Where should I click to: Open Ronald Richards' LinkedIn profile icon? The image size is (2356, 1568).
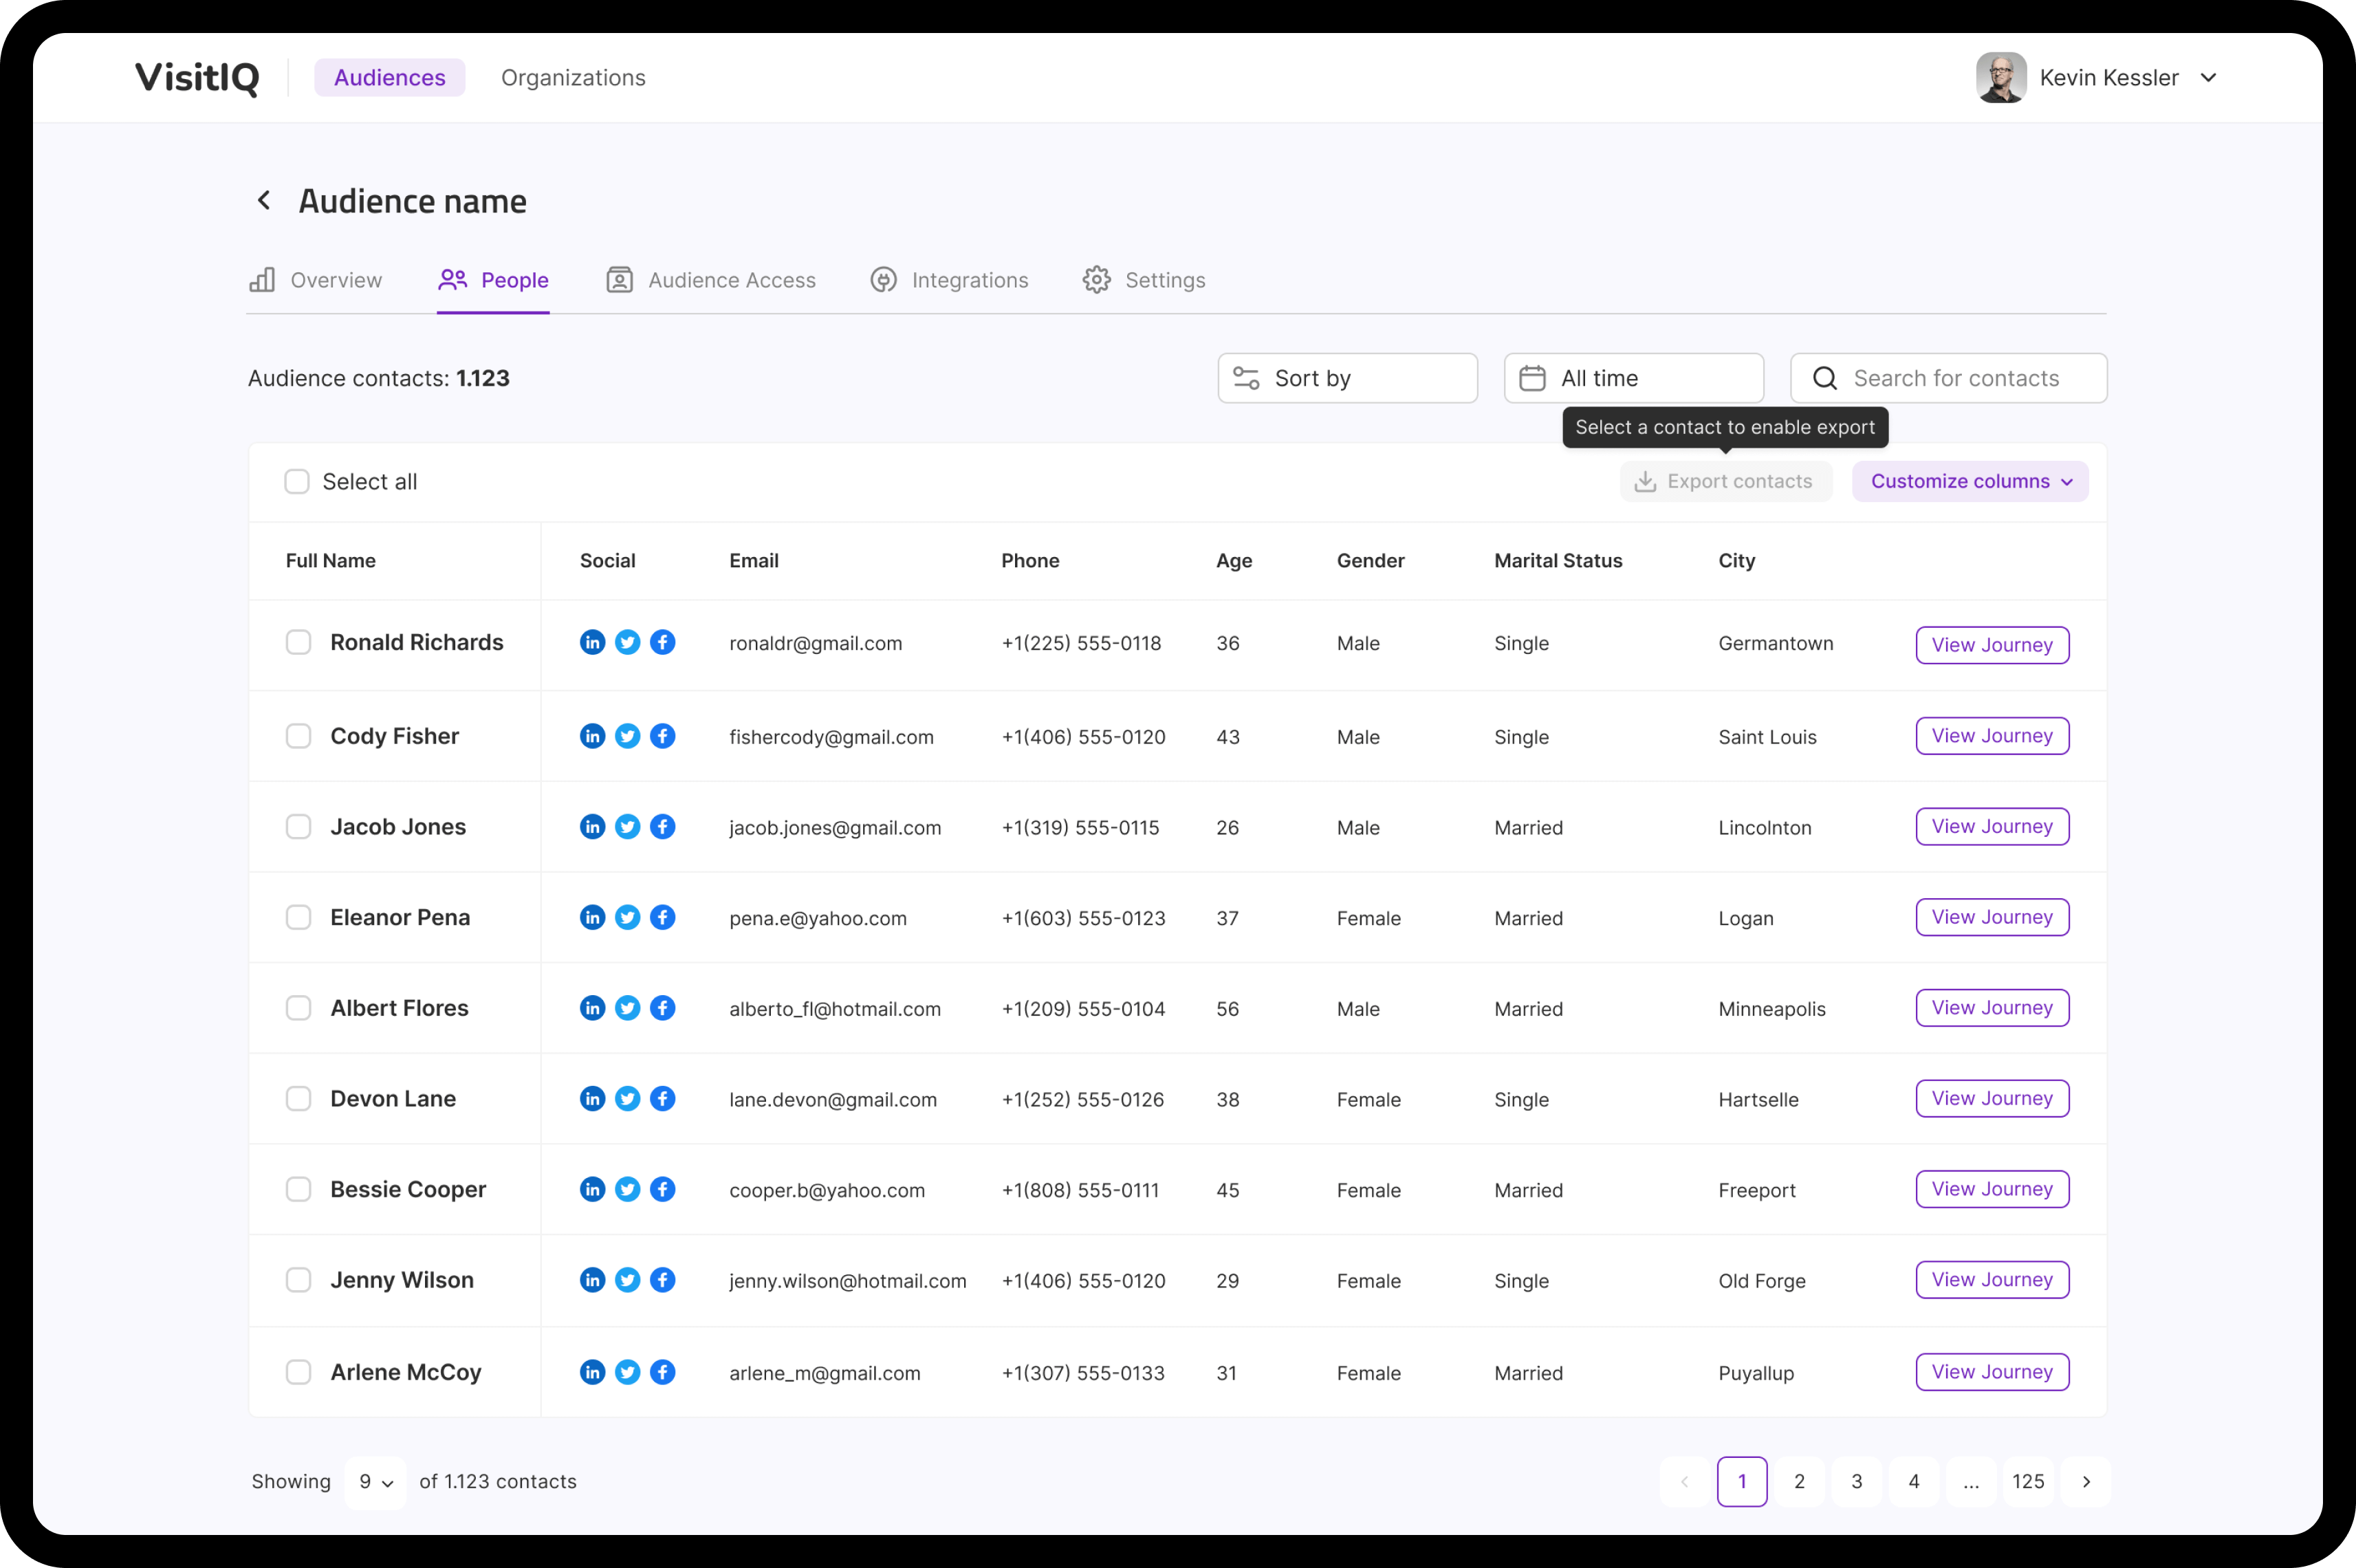[592, 642]
